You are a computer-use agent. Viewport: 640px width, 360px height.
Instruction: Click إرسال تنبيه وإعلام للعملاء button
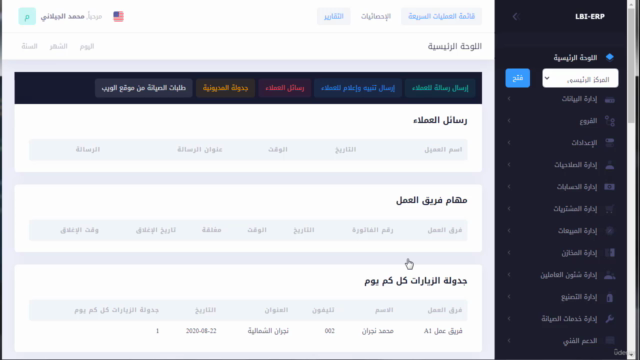(358, 88)
